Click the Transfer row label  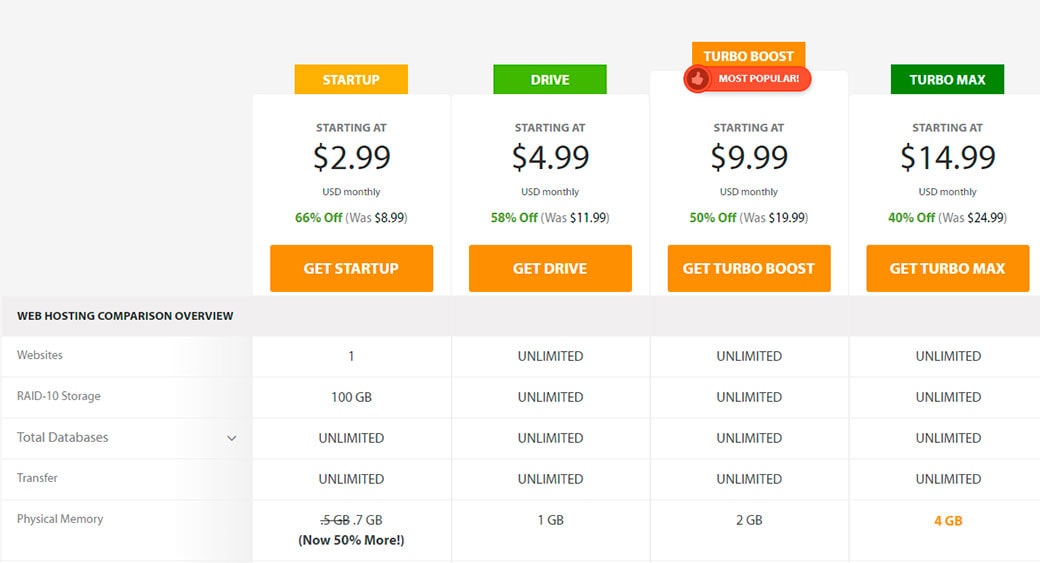[37, 478]
